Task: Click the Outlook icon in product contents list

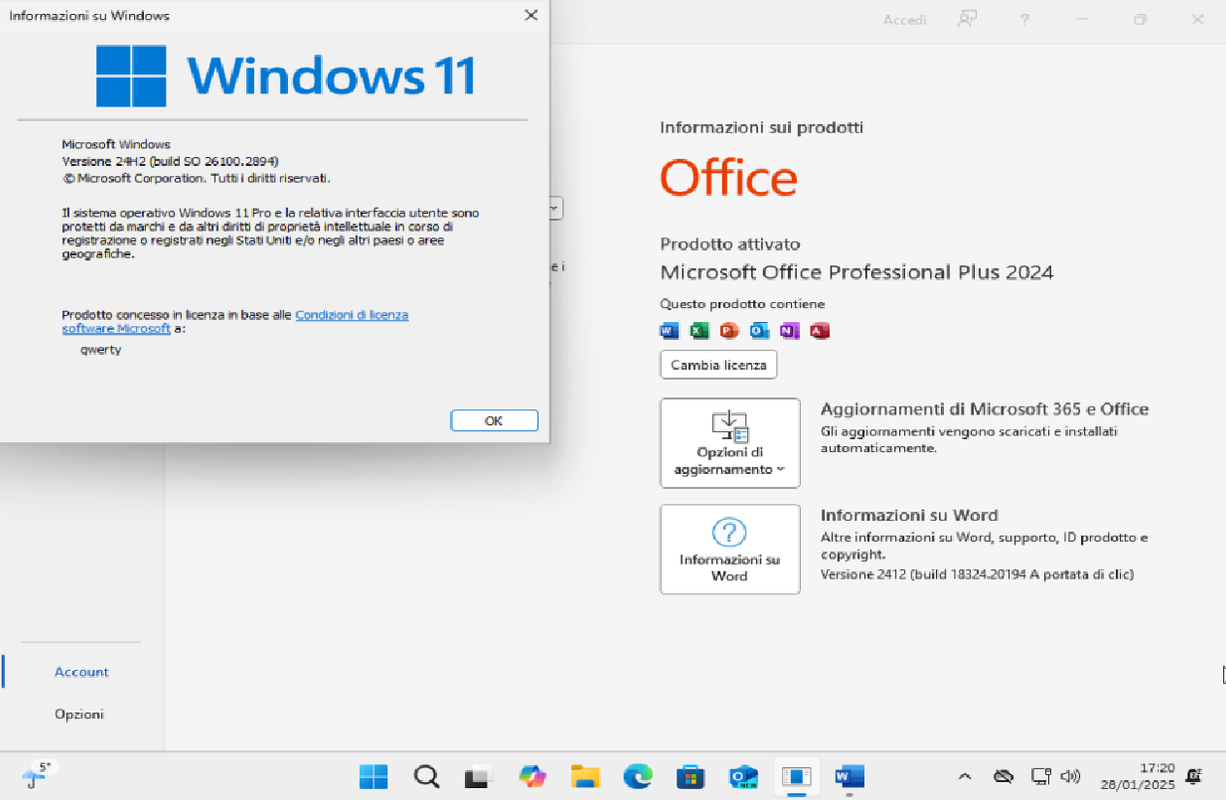Action: click(760, 331)
